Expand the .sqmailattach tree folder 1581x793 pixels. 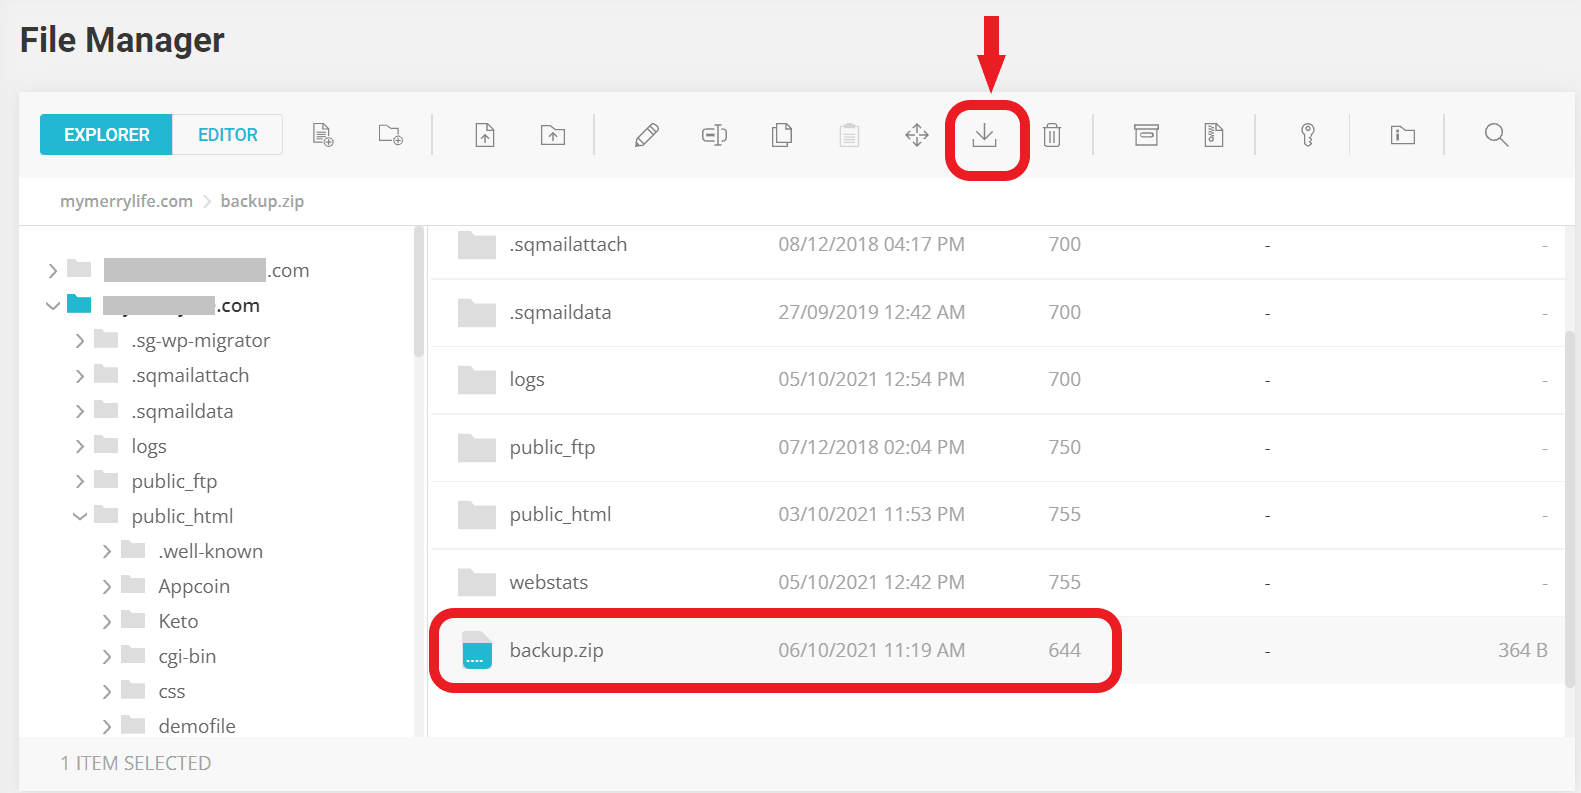tap(80, 375)
